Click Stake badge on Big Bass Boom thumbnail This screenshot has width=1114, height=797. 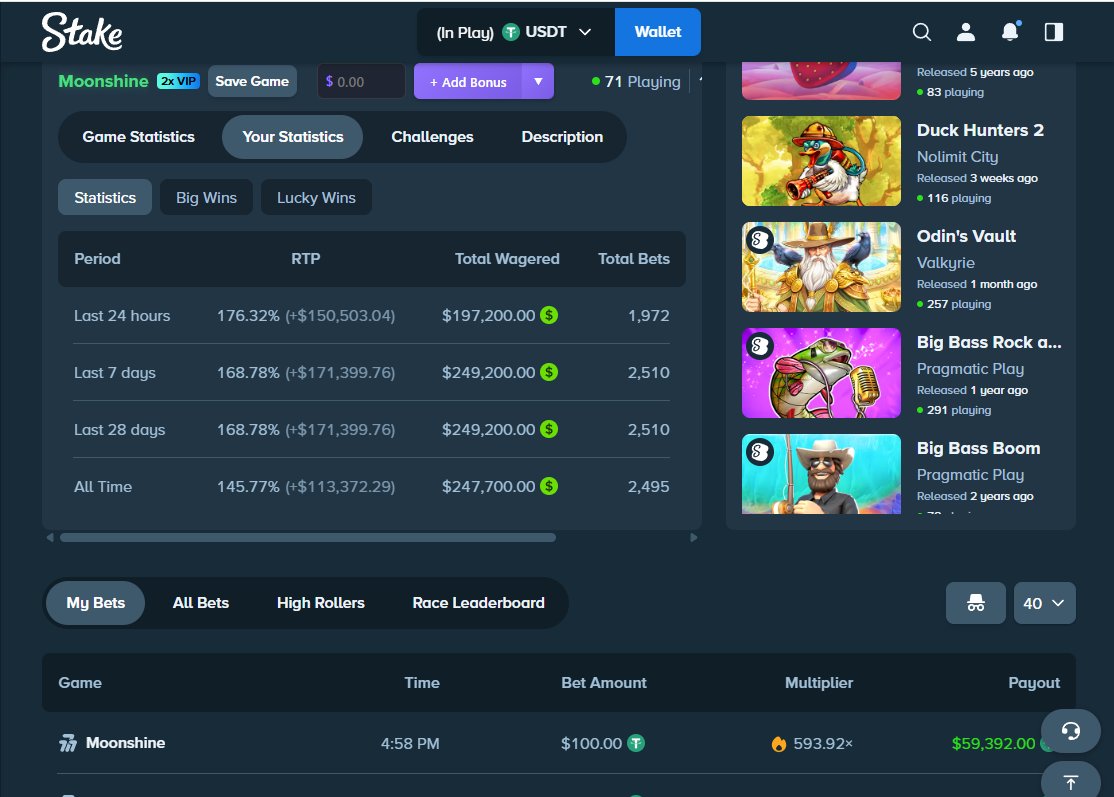point(759,452)
